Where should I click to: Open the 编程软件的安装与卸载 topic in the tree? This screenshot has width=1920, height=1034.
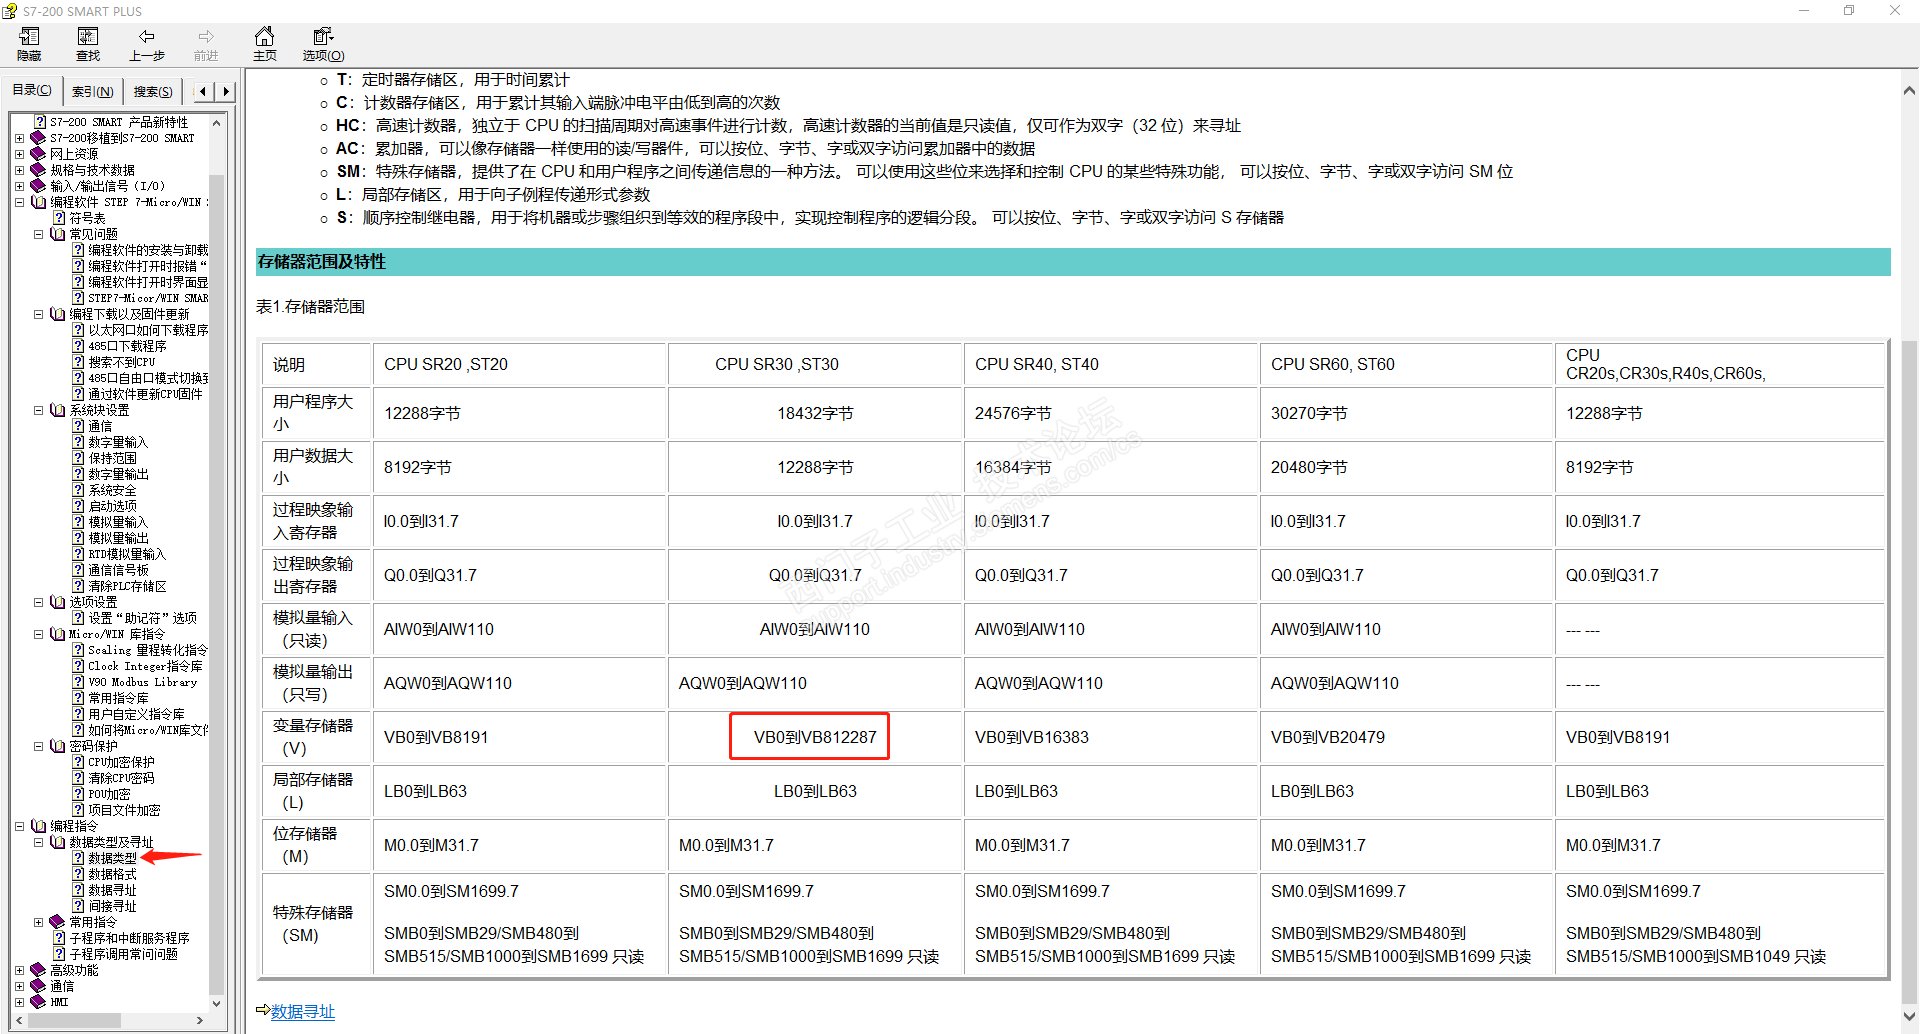pos(148,250)
